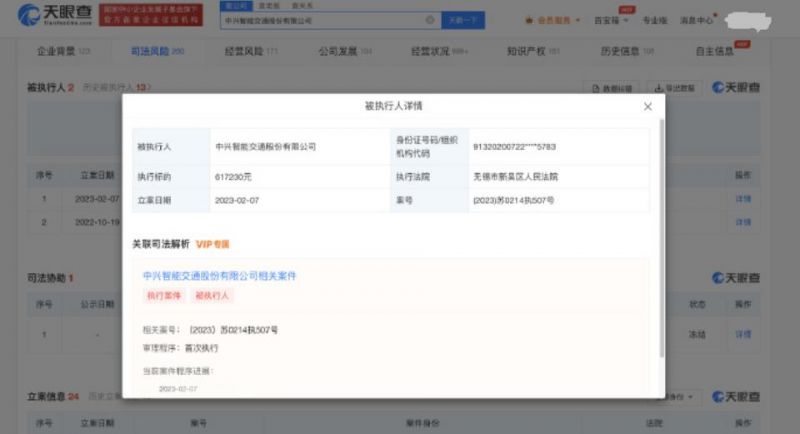
Task: Go to 专业版
Action: (655, 20)
